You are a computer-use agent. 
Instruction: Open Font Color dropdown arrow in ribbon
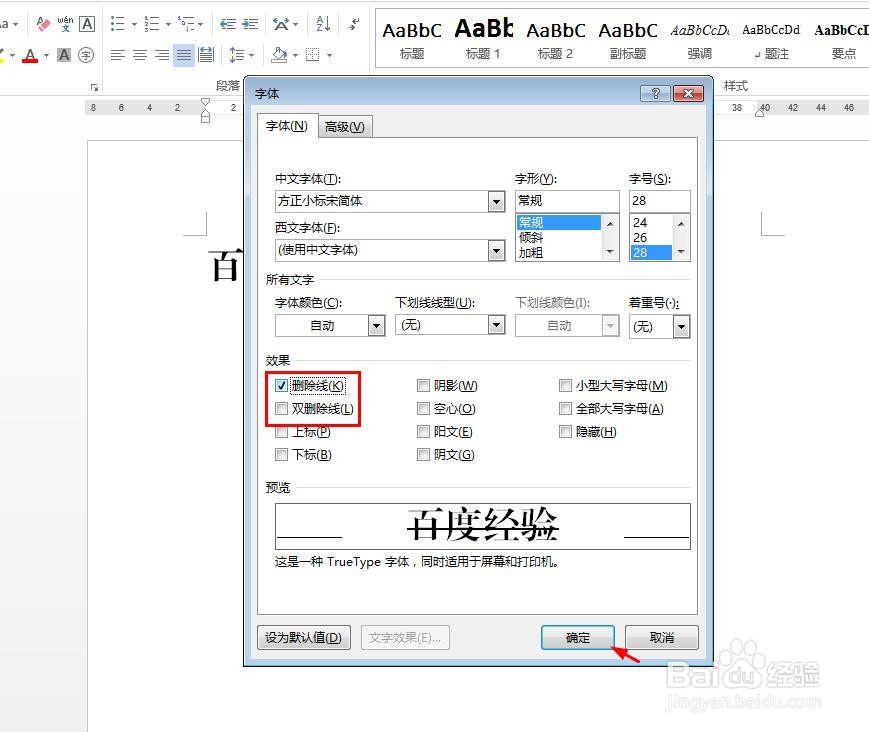tap(47, 55)
